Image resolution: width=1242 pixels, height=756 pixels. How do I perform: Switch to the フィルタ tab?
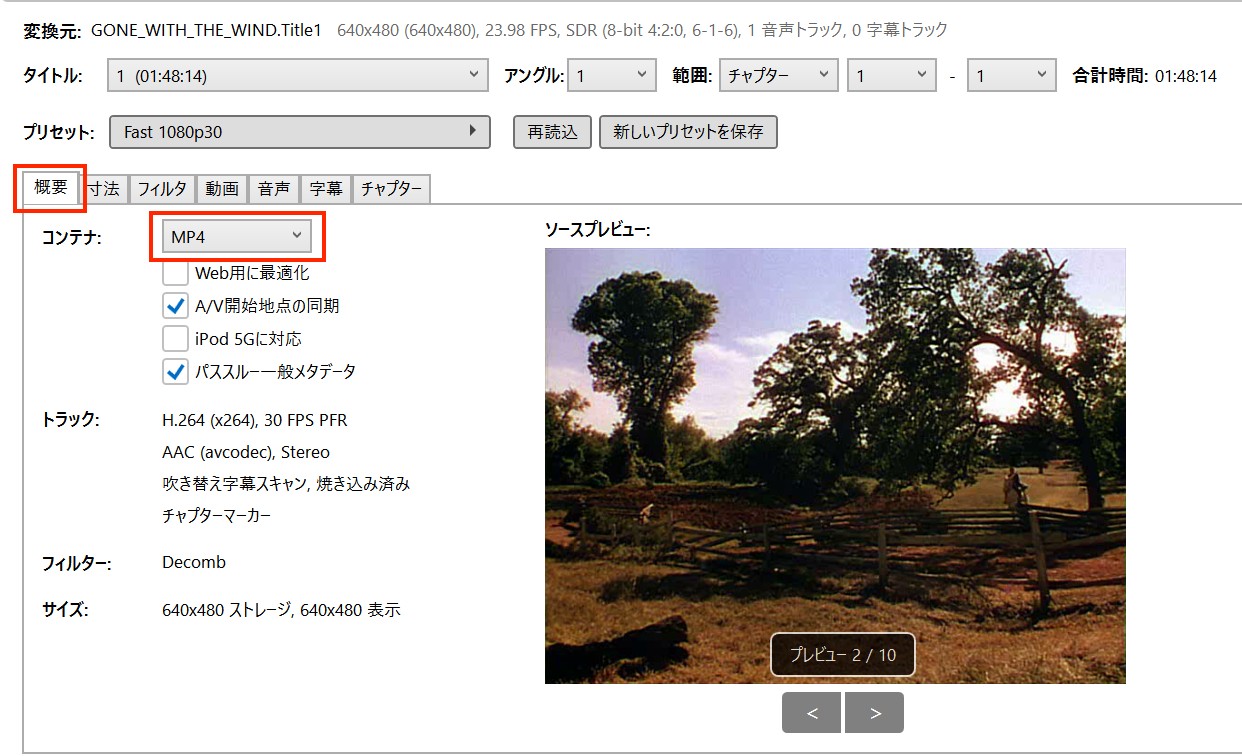tap(162, 188)
